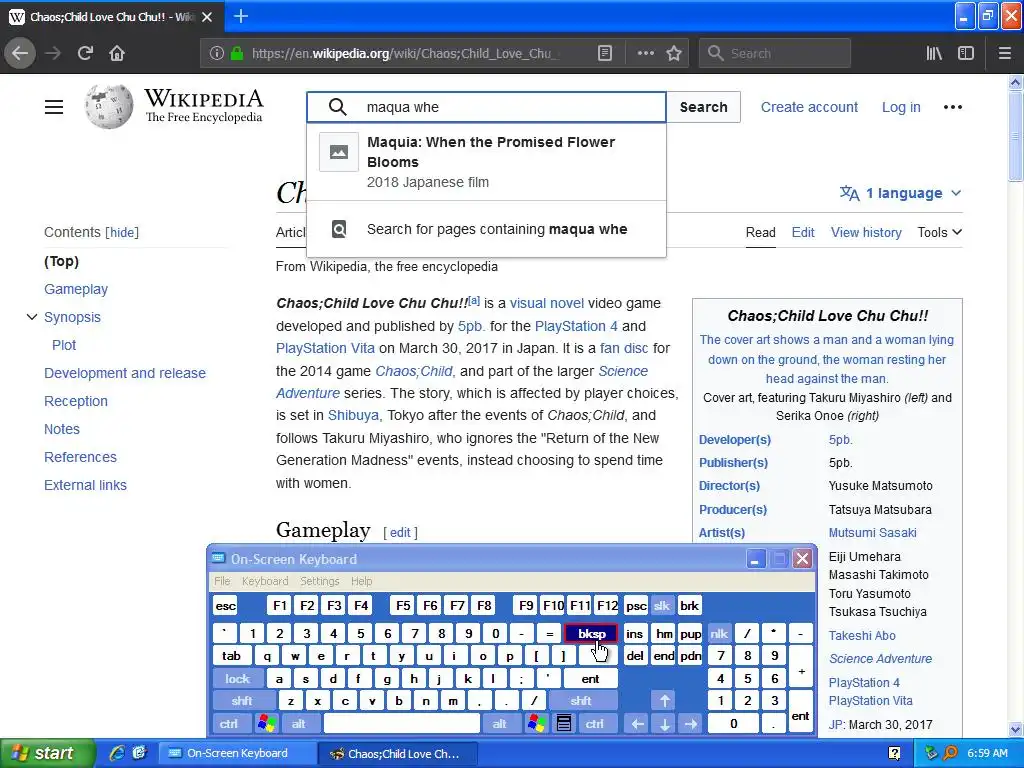The image size is (1024, 768).
Task: Close the Chaos;Child Love Chu Chu tab
Action: (x=207, y=17)
